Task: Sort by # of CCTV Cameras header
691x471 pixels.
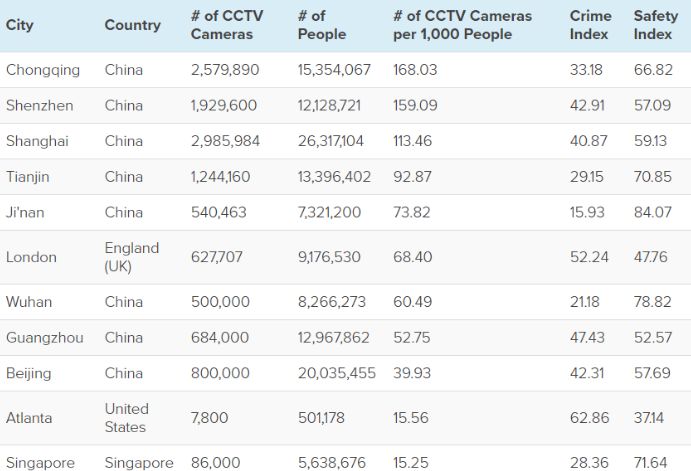Action: pyautogui.click(x=227, y=25)
